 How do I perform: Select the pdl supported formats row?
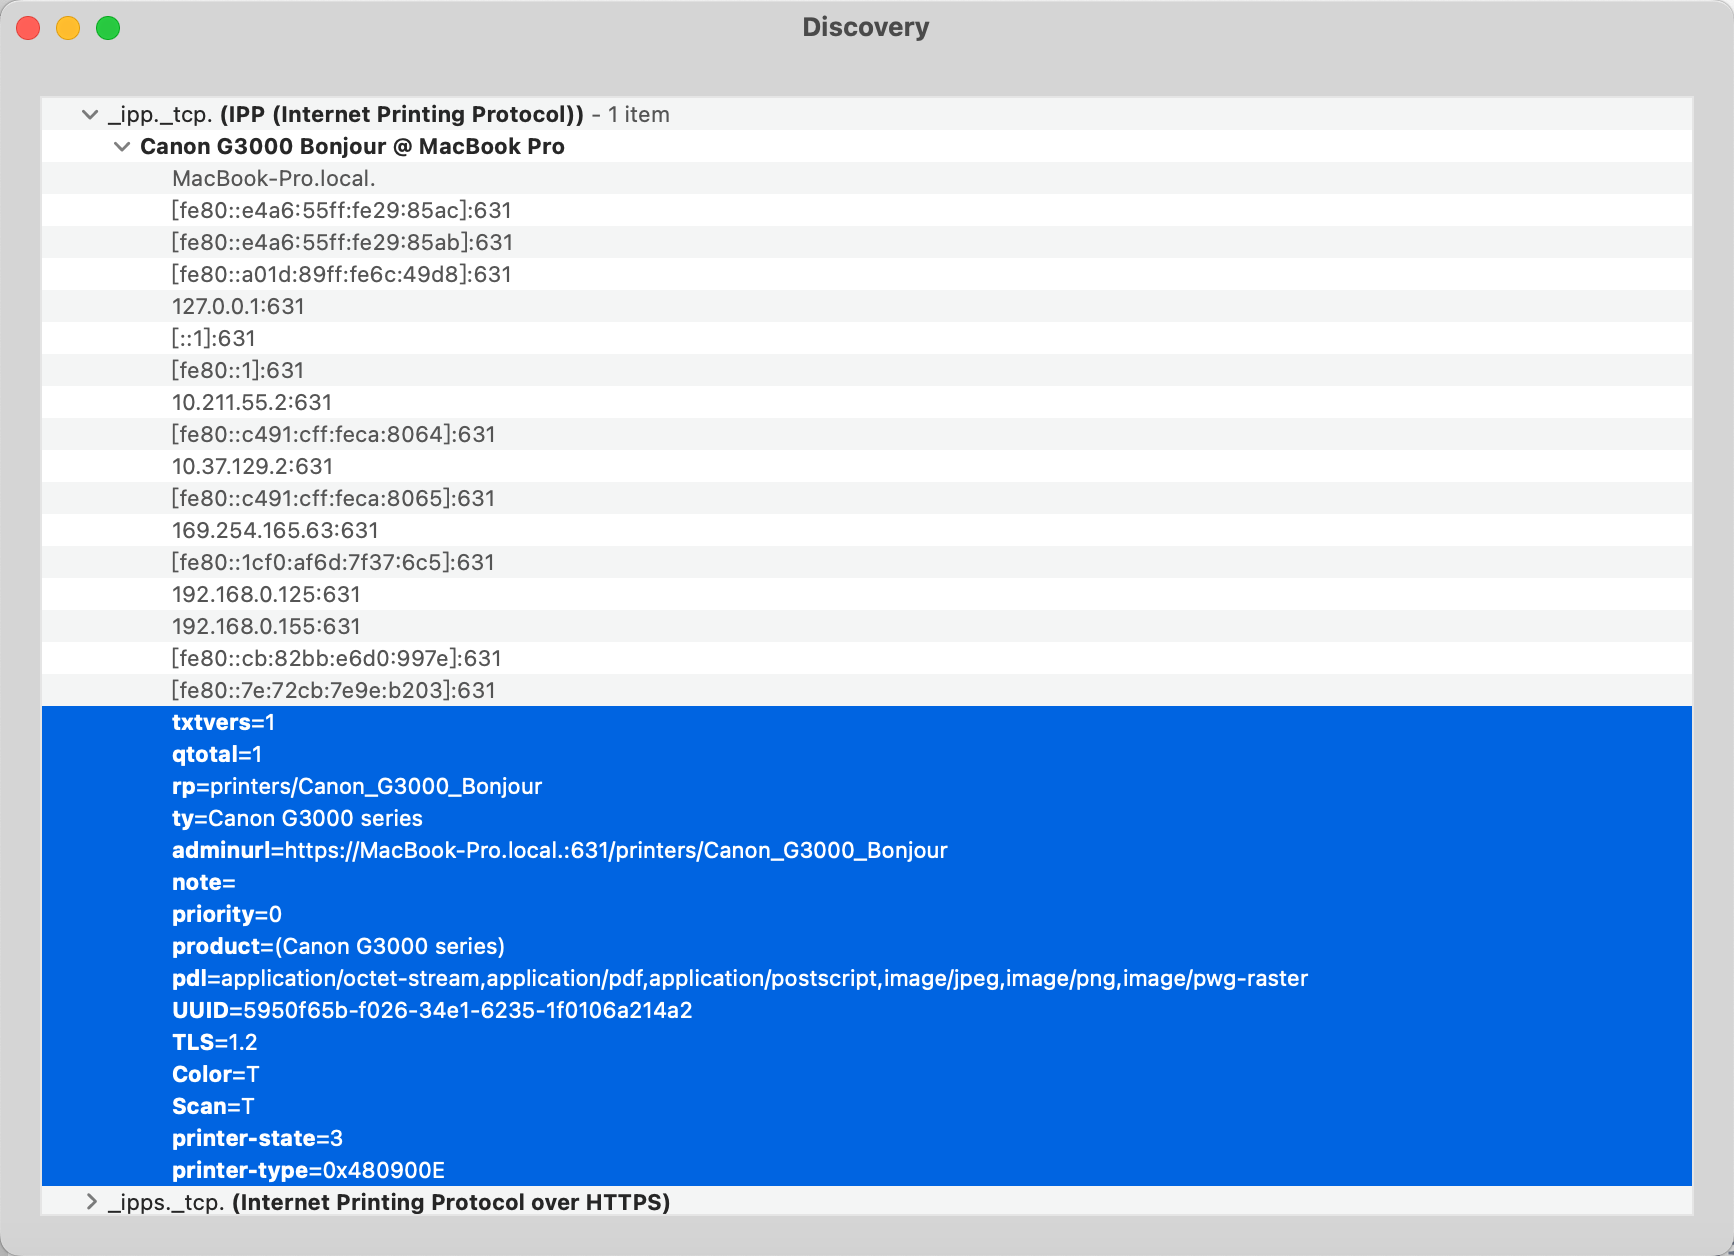click(x=739, y=979)
